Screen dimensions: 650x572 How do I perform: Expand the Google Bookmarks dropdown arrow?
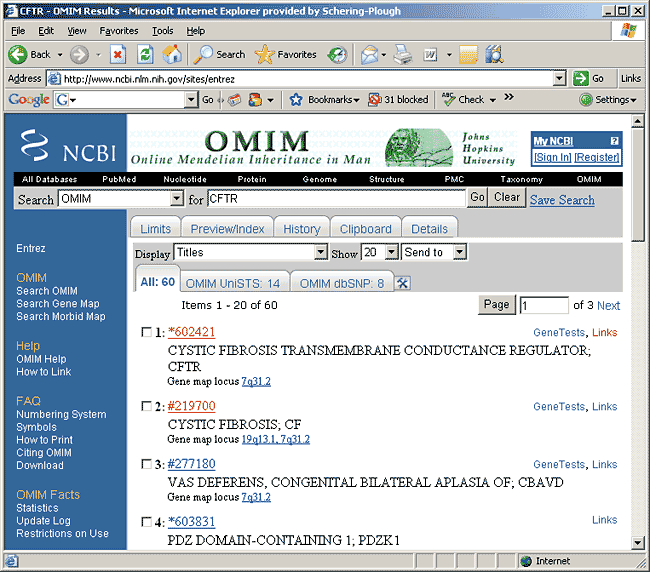coord(357,100)
